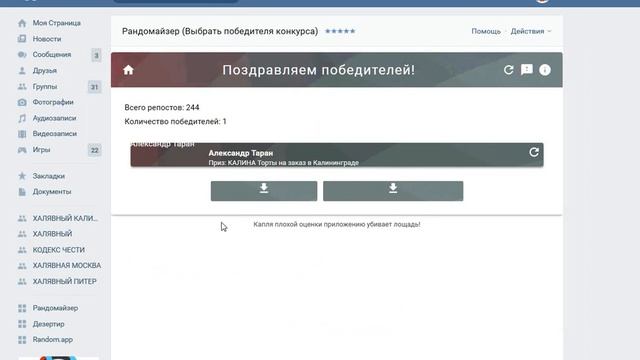Click the gamepad icon beside Игры
This screenshot has height=360, width=640.
(x=22, y=150)
